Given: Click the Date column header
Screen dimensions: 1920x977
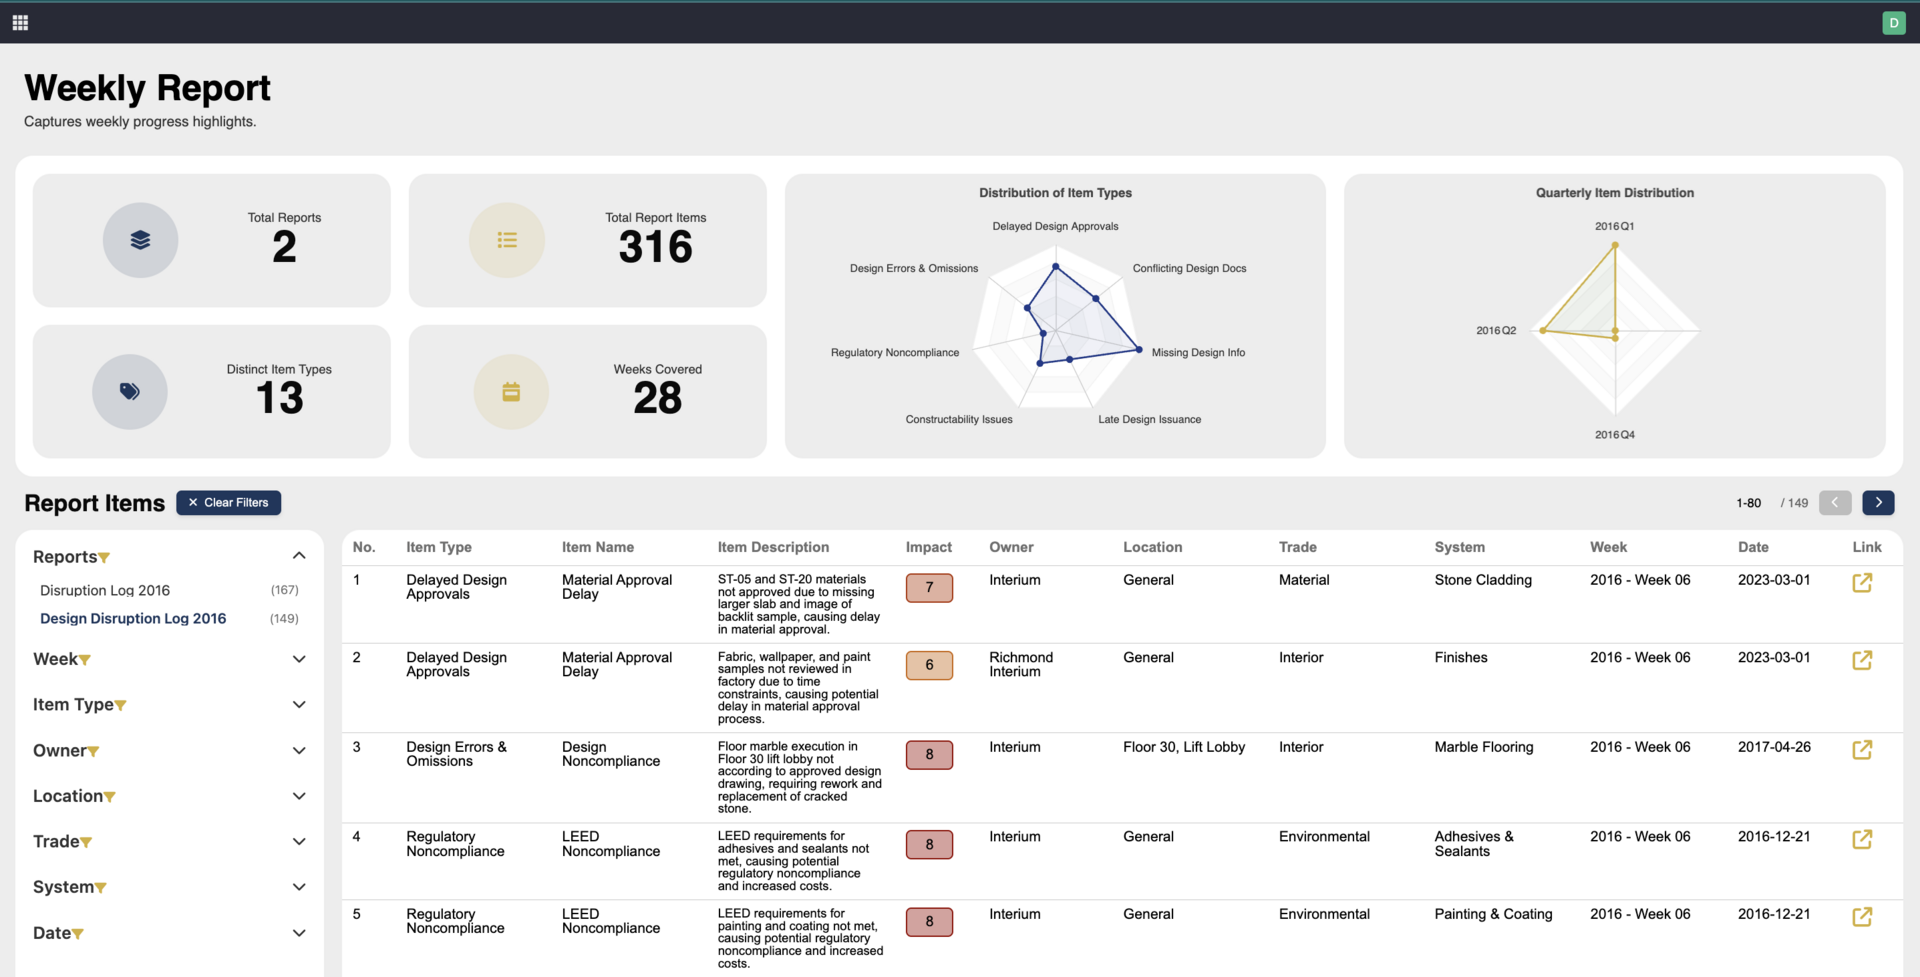Looking at the screenshot, I should tap(1753, 547).
